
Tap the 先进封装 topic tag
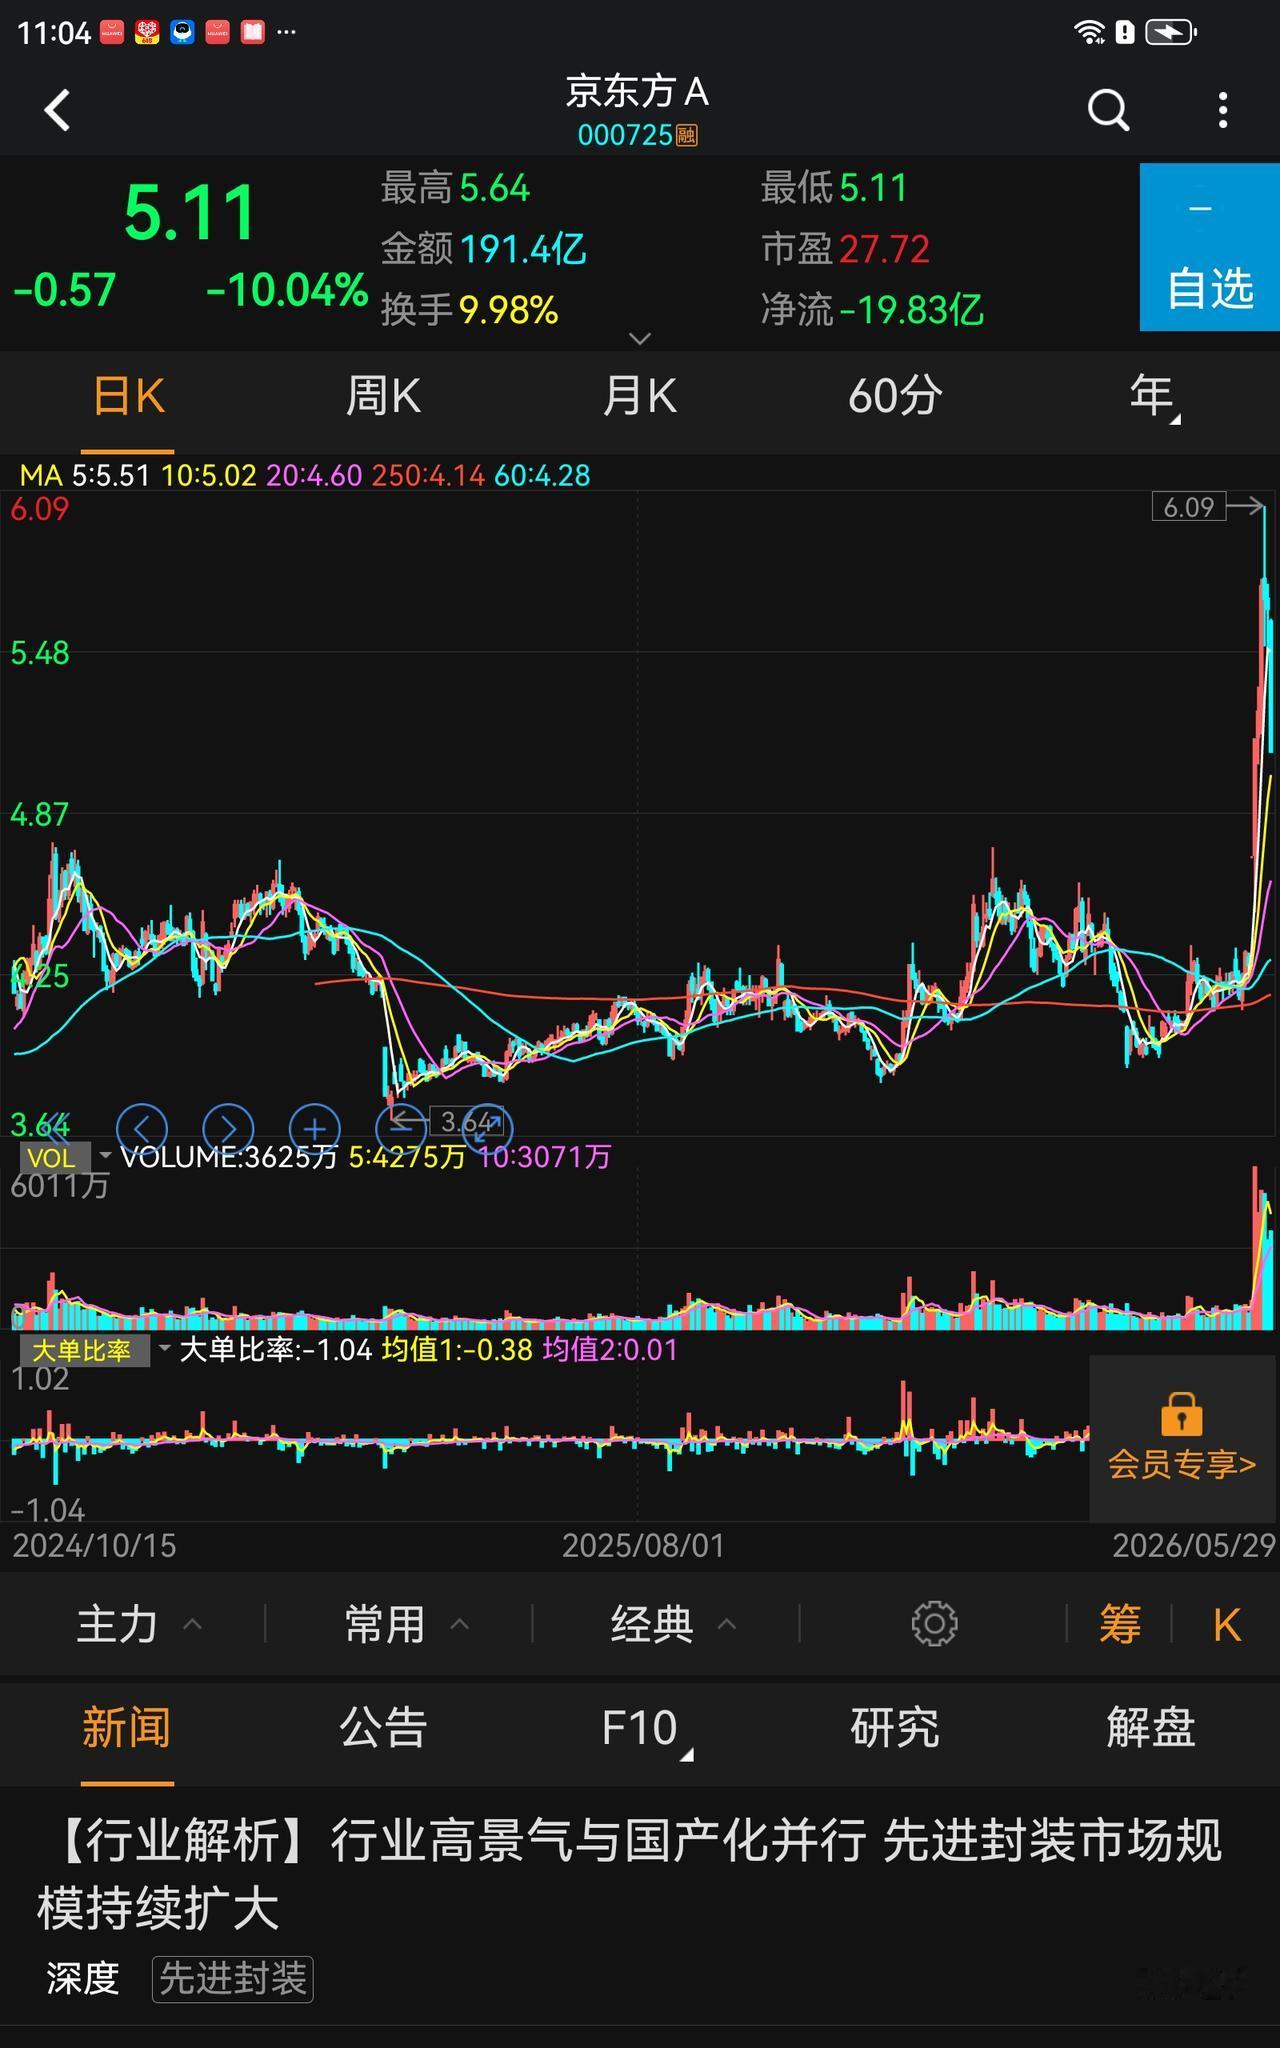(233, 1979)
